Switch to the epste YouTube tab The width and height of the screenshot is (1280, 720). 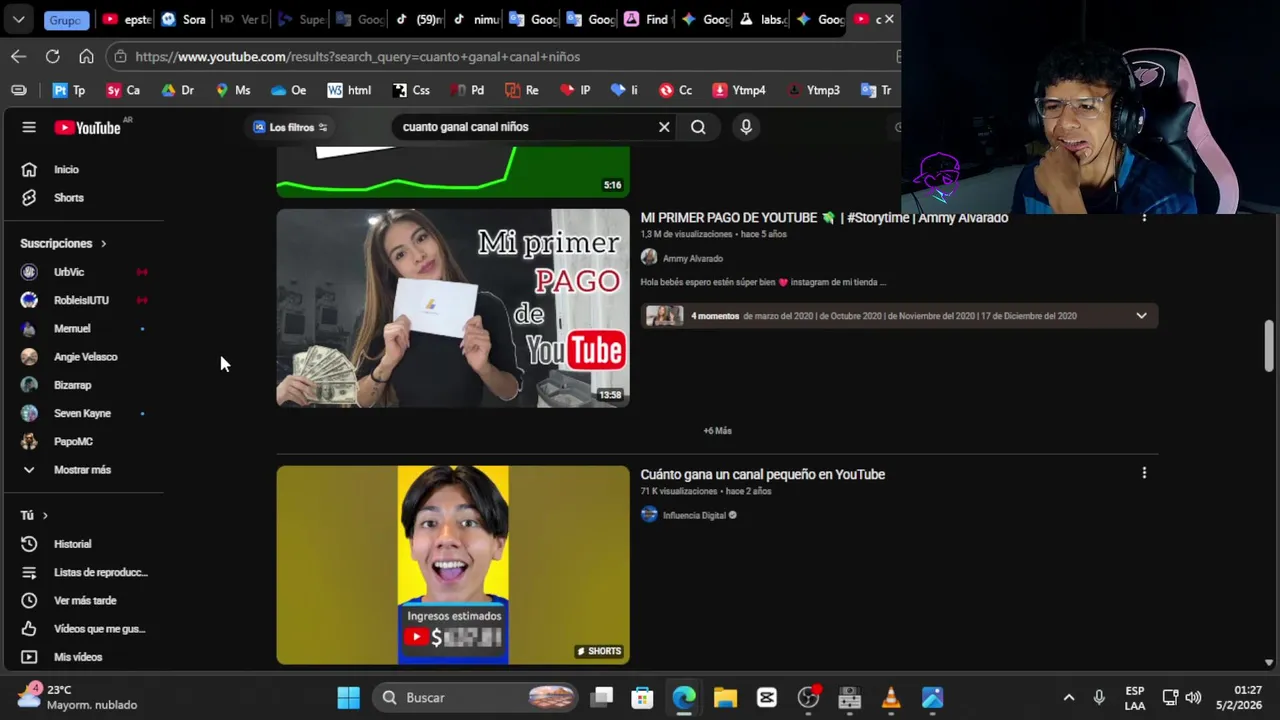pos(127,19)
